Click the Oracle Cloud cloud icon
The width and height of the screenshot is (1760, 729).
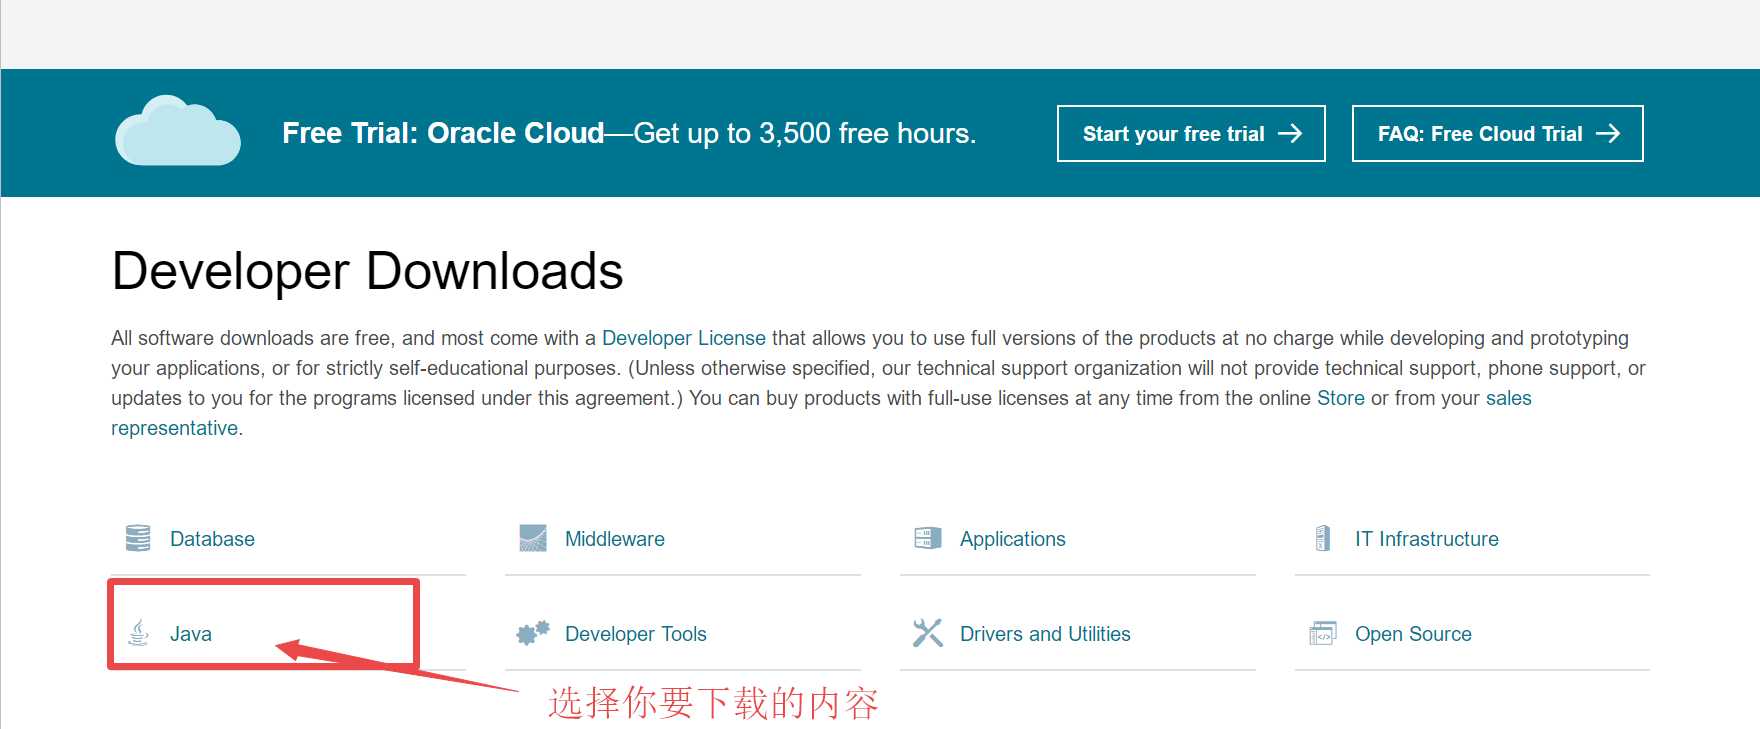click(x=178, y=131)
